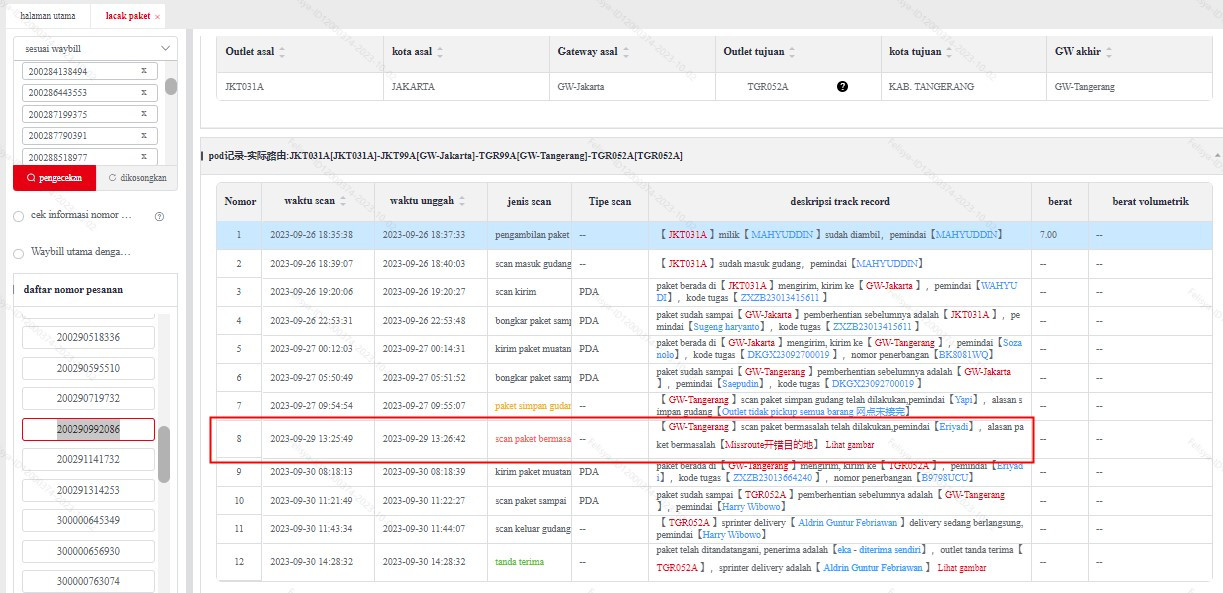Click the deskripsi track record header

840,201
